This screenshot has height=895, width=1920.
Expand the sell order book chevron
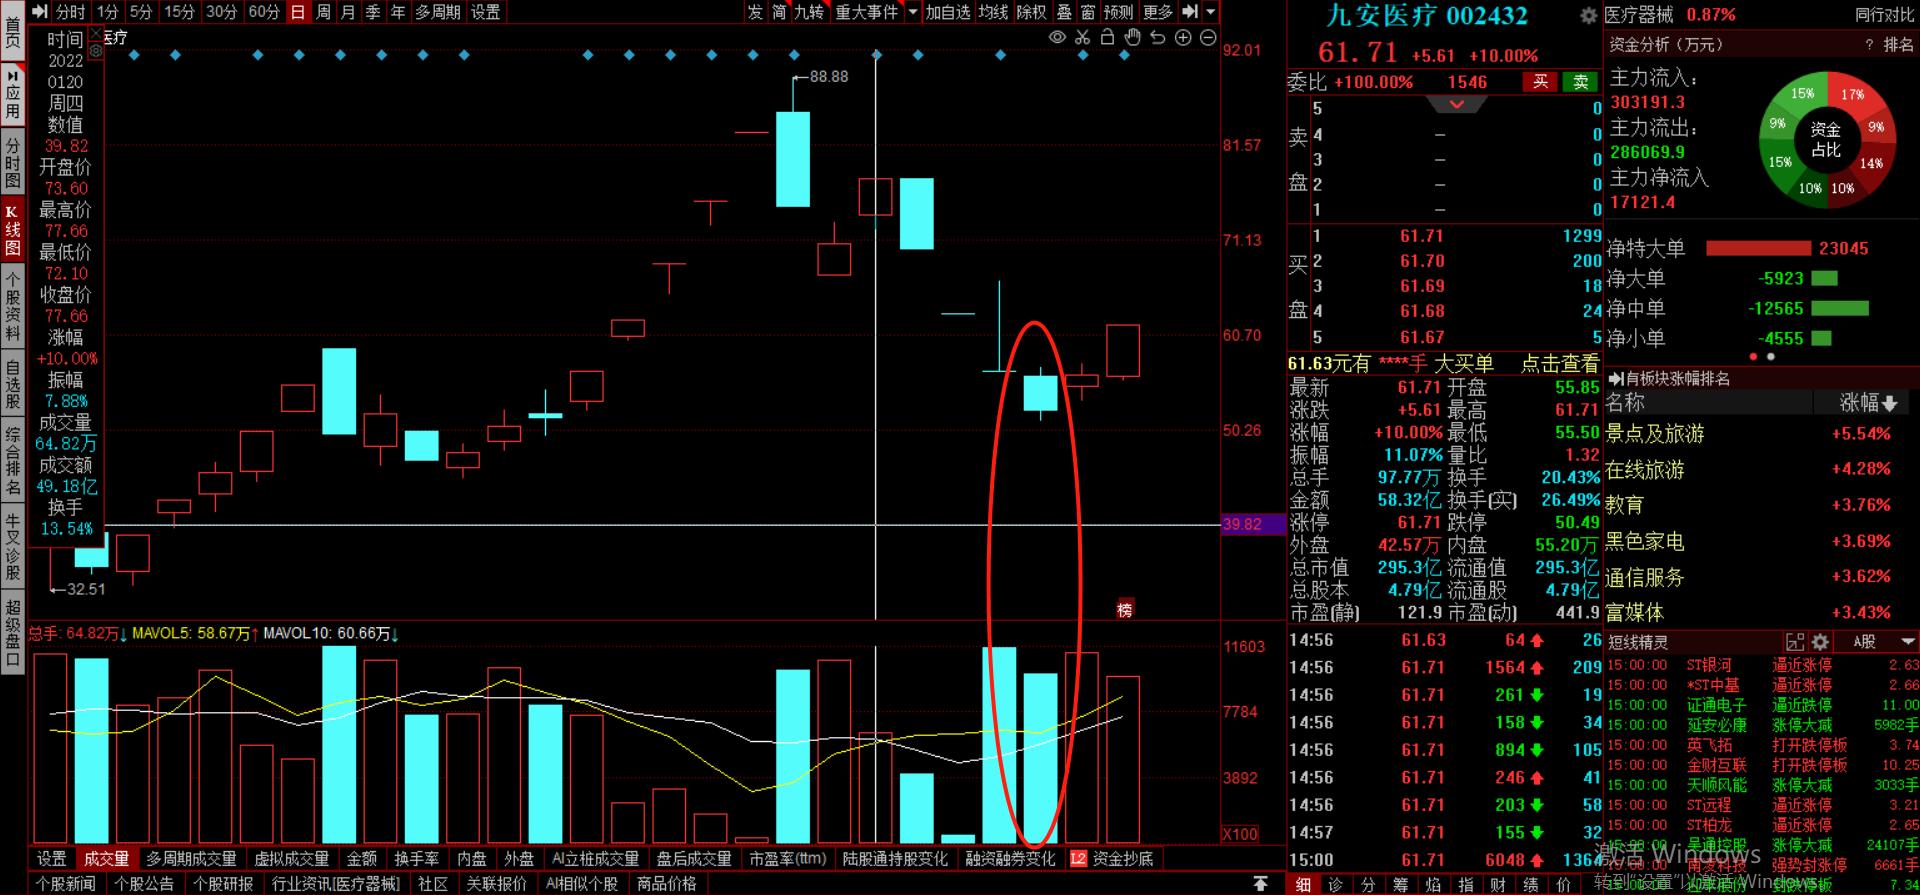click(x=1457, y=105)
